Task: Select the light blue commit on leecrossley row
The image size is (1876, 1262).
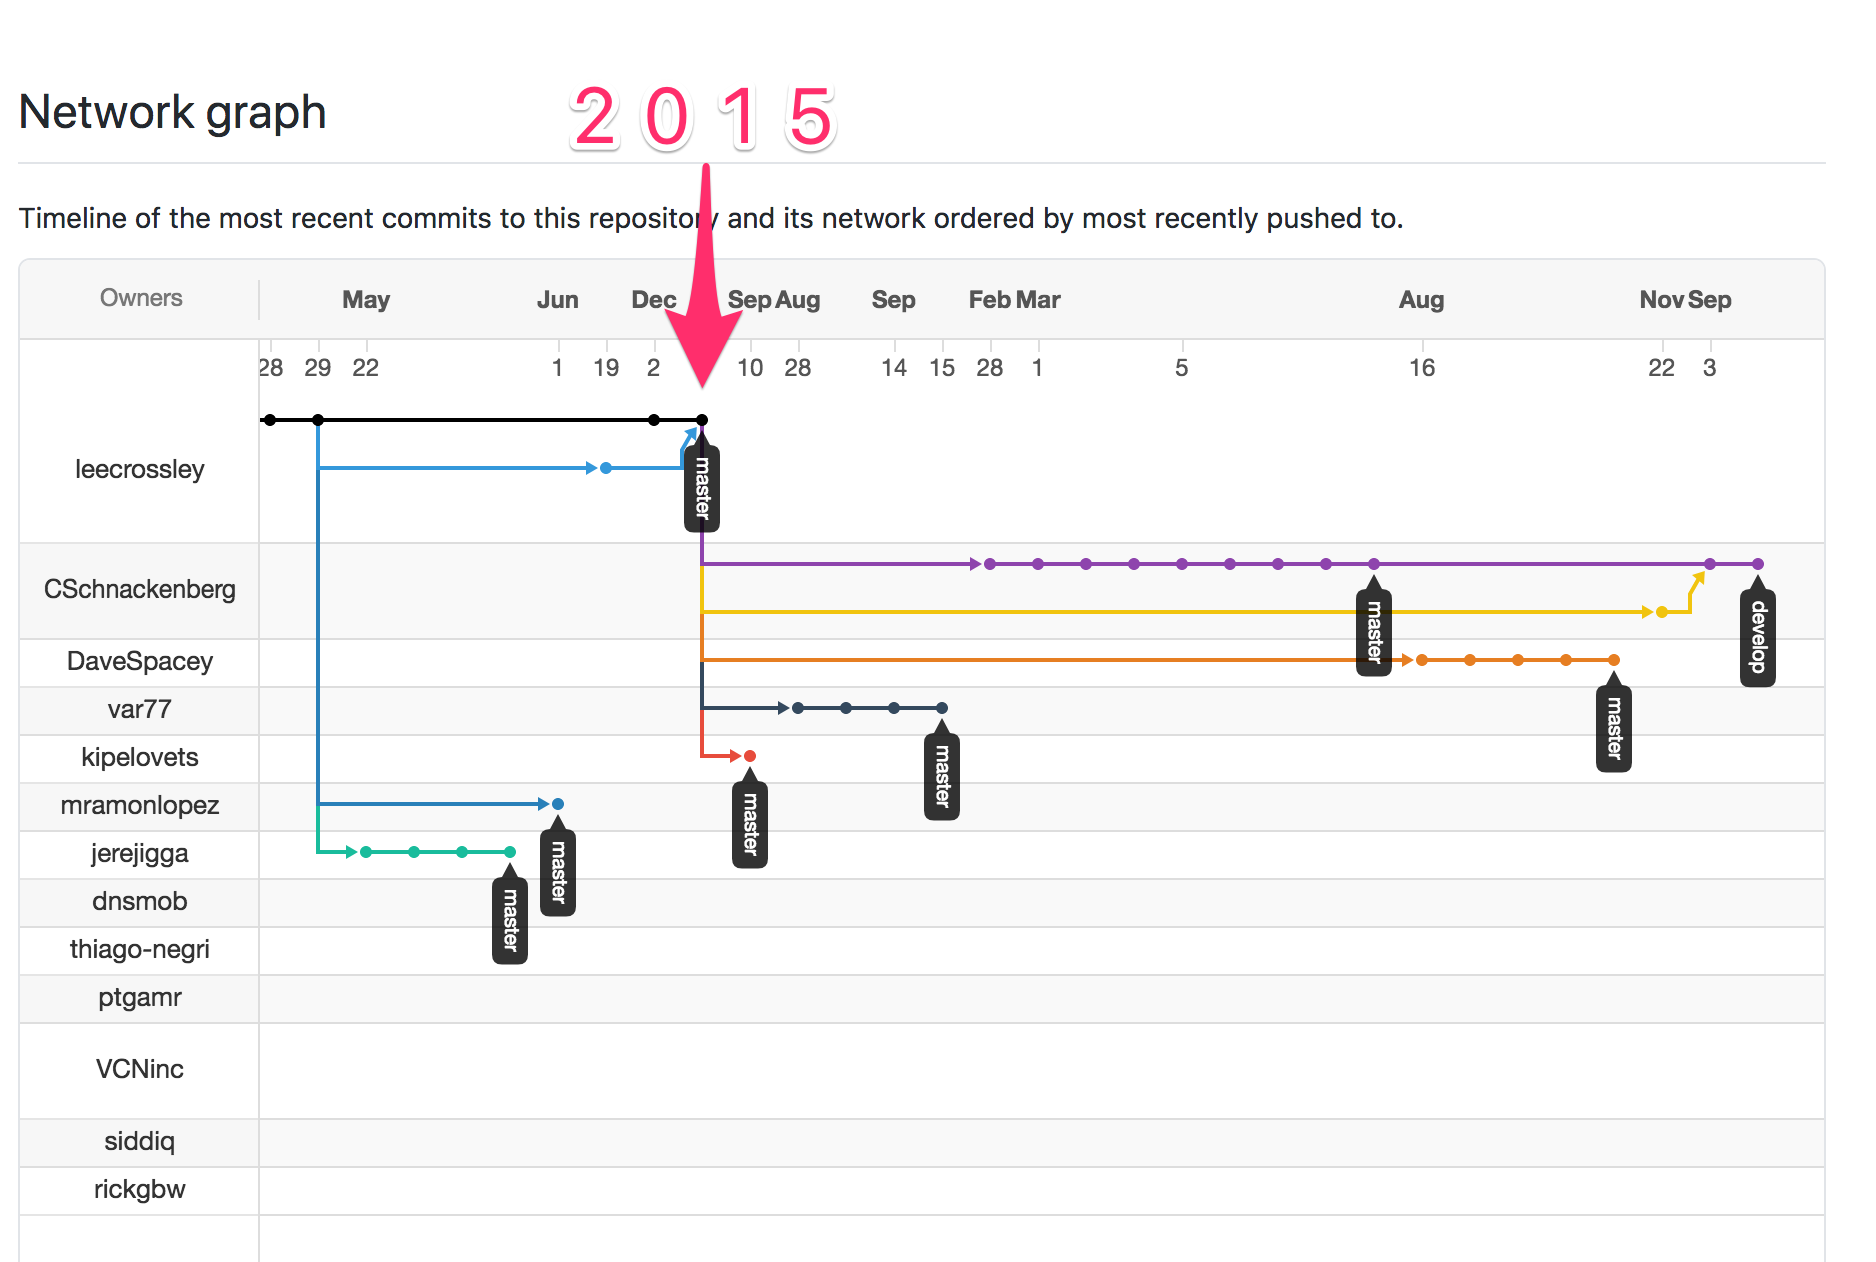Action: pos(606,468)
